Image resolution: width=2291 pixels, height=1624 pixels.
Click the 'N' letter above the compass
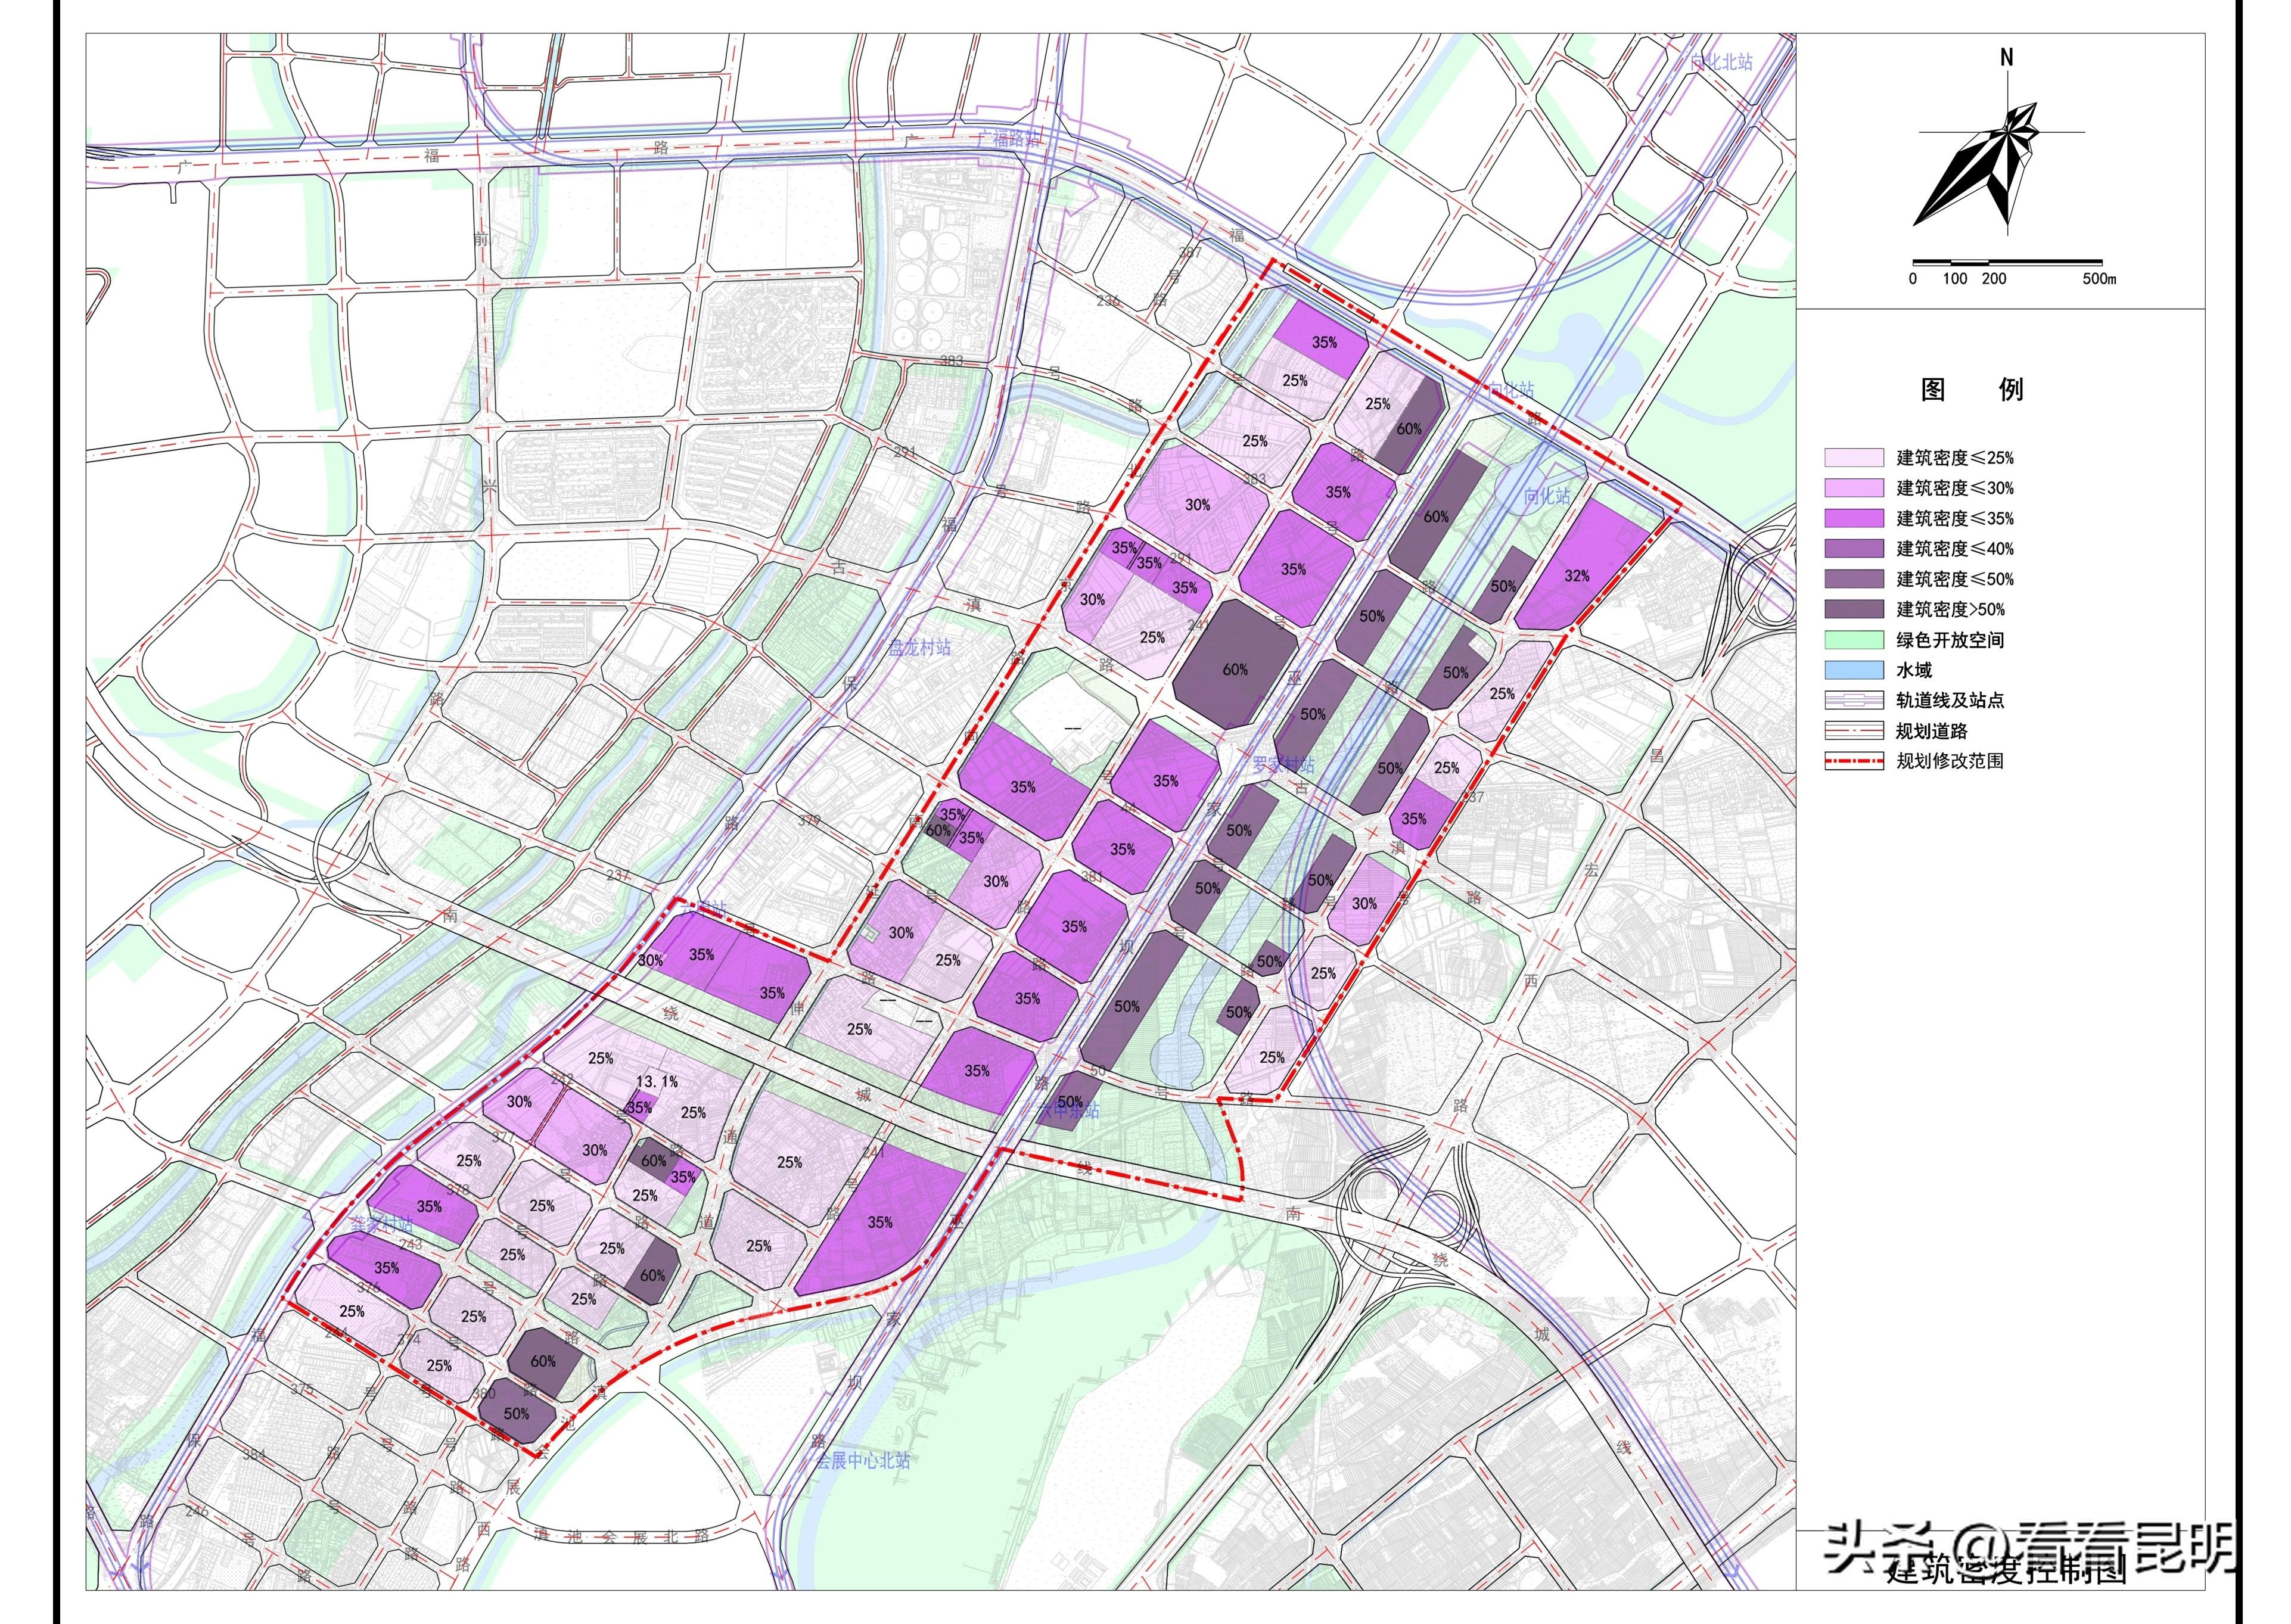[2006, 58]
